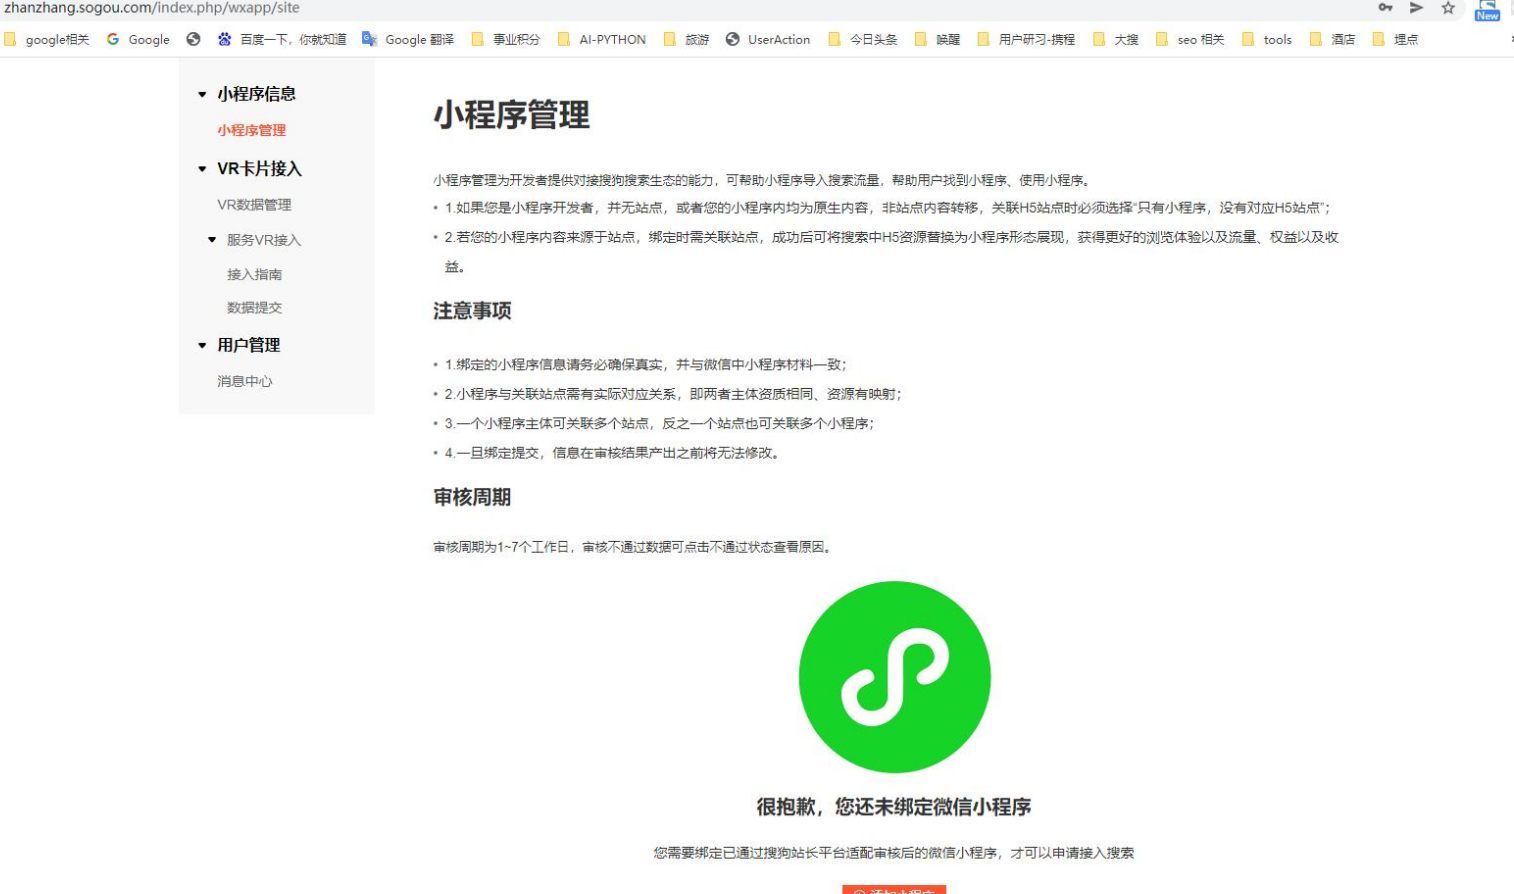This screenshot has width=1514, height=894.
Task: Open the 大搜 bookmark folder
Action: pyautogui.click(x=1115, y=39)
